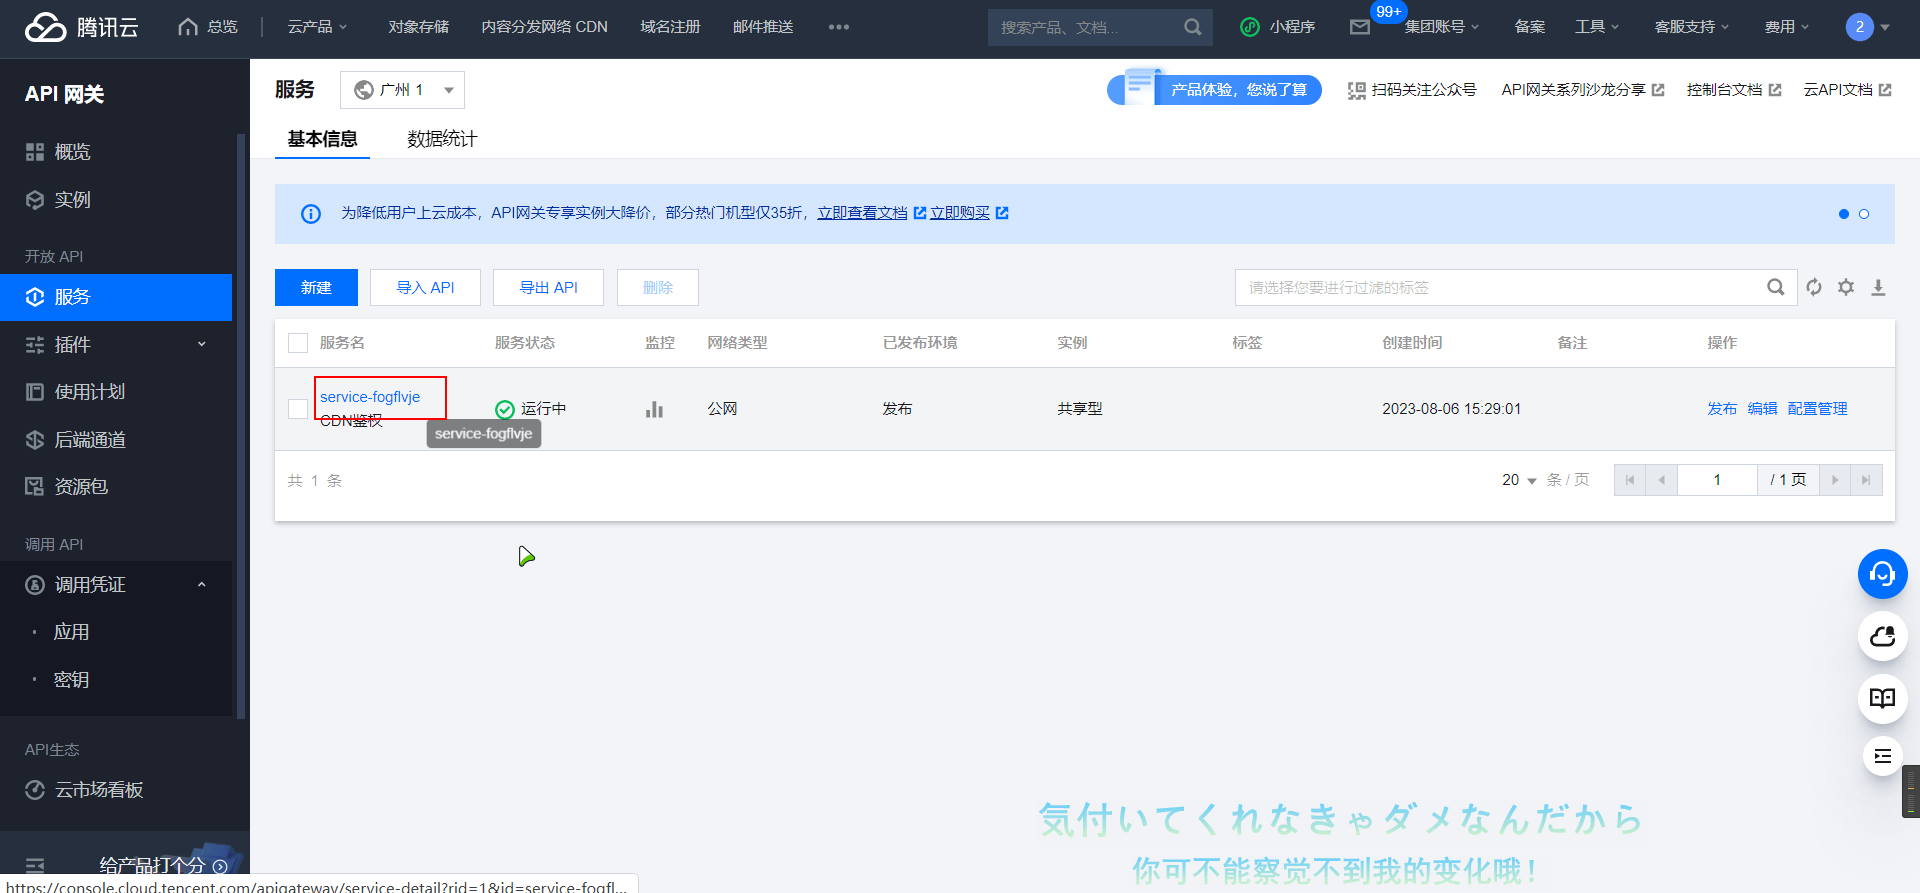Image resolution: width=1920 pixels, height=893 pixels.
Task: Open the more products ellipsis menu
Action: tap(838, 27)
